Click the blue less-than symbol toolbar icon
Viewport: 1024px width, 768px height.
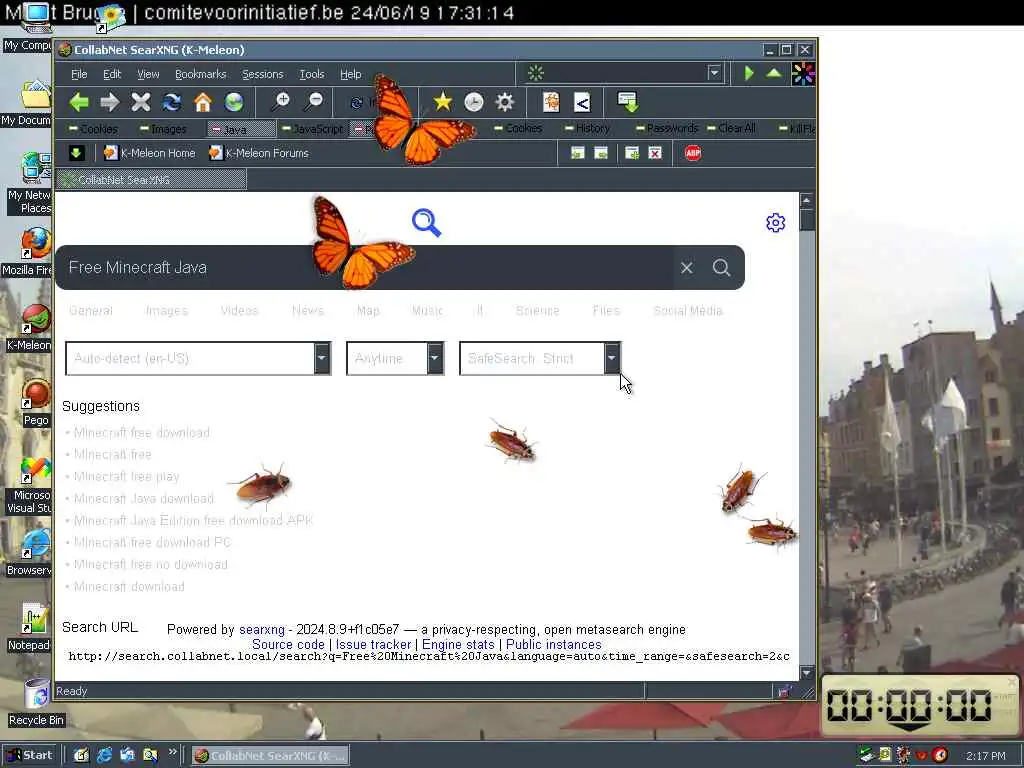pos(582,102)
